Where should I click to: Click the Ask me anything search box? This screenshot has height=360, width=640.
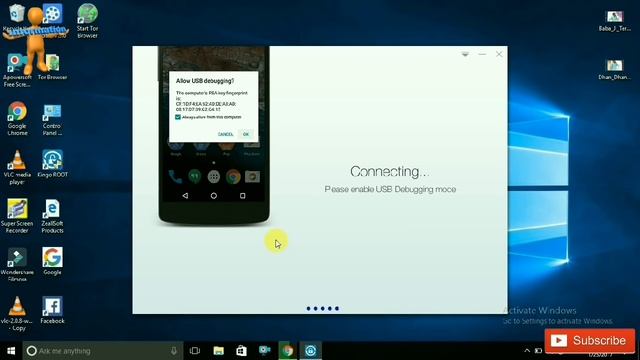[x=102, y=351]
